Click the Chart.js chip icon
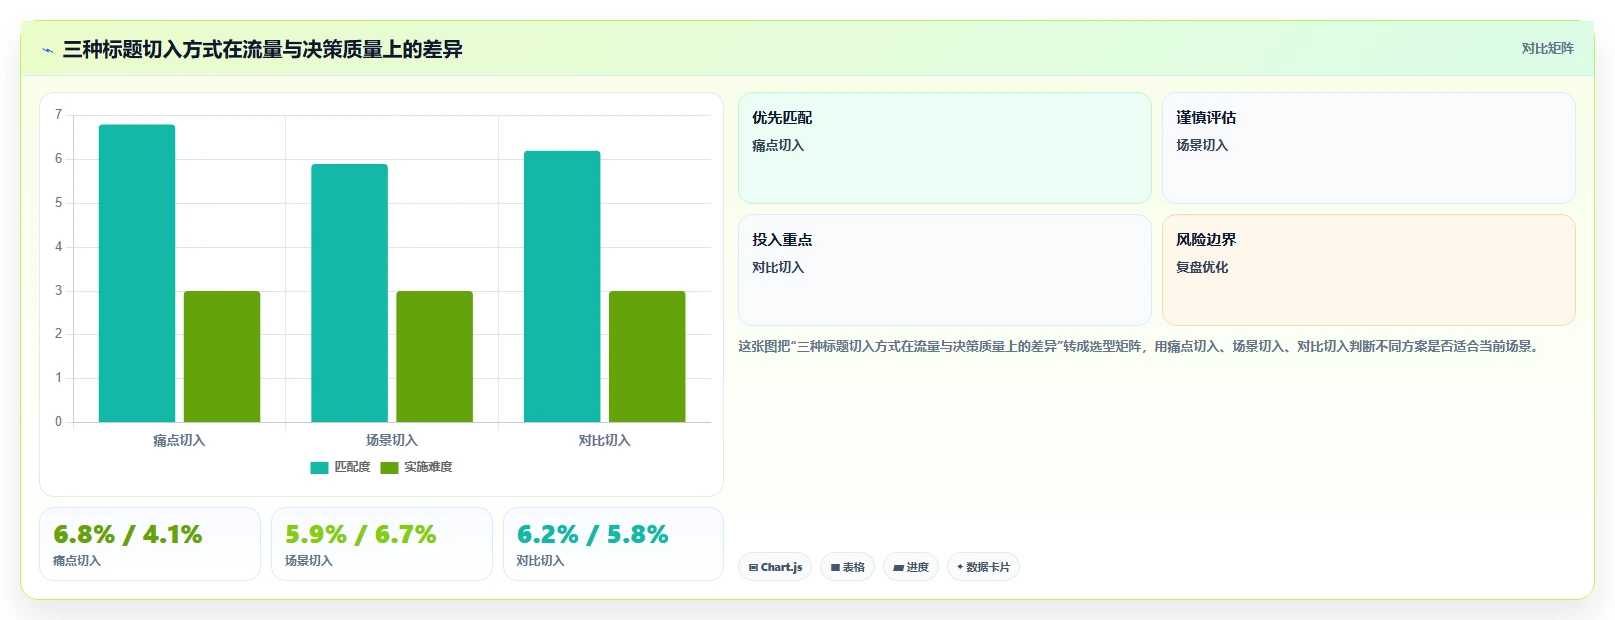1615x620 pixels. [753, 568]
